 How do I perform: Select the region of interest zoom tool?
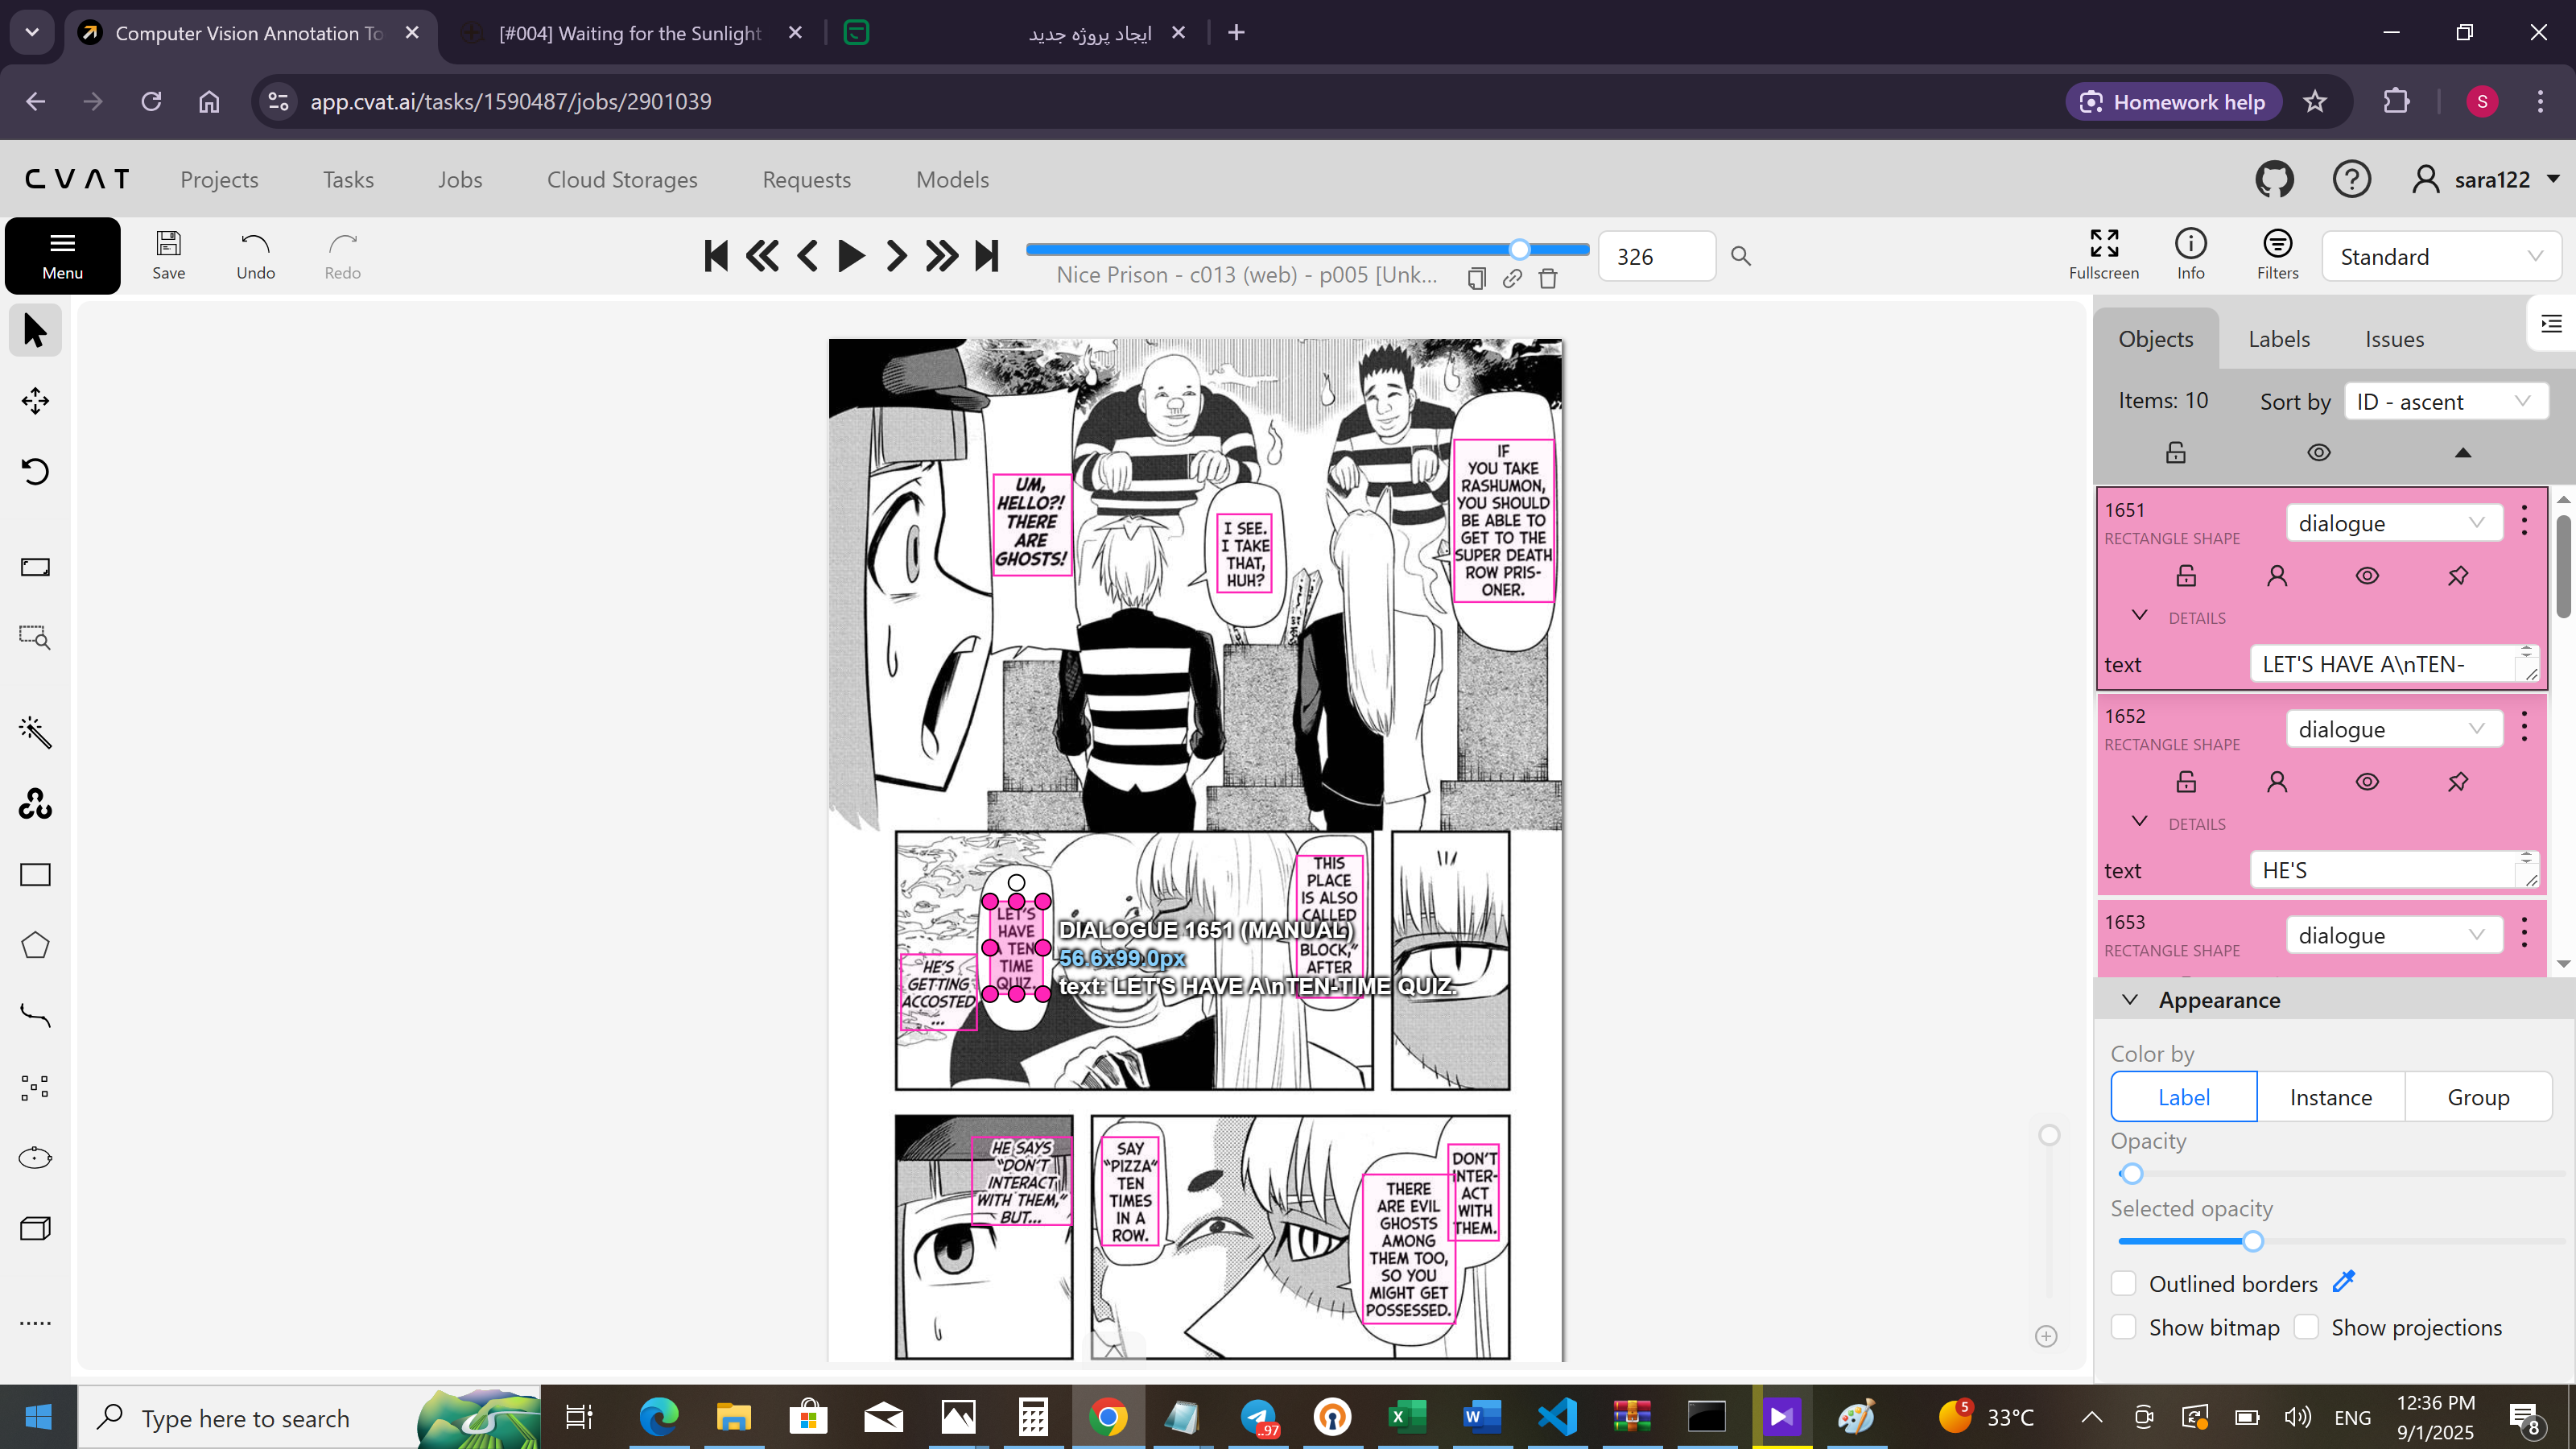tap(35, 637)
